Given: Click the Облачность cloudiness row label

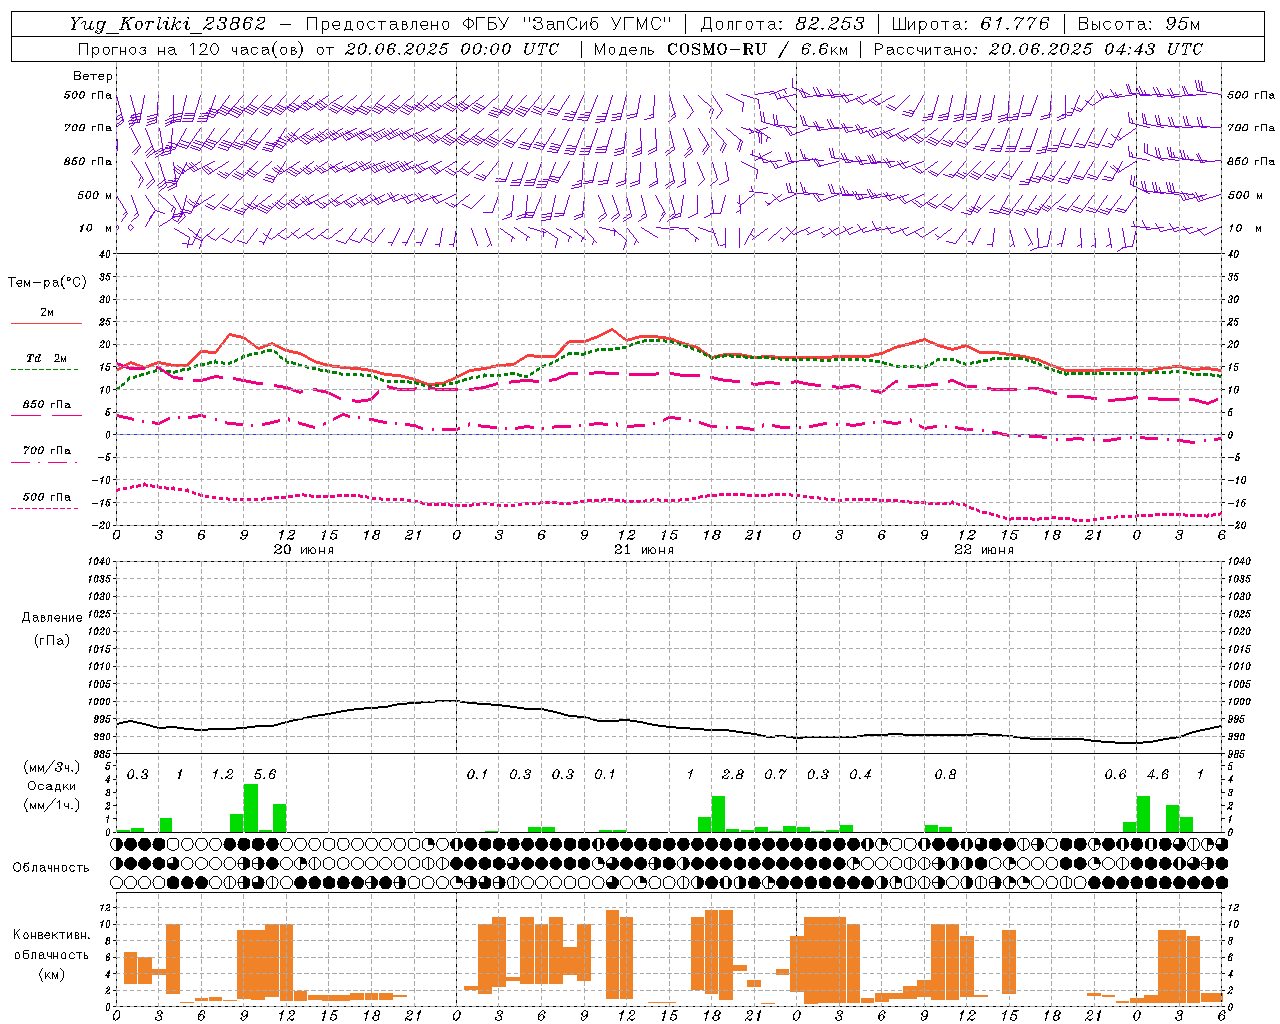Looking at the screenshot, I should pyautogui.click(x=51, y=867).
